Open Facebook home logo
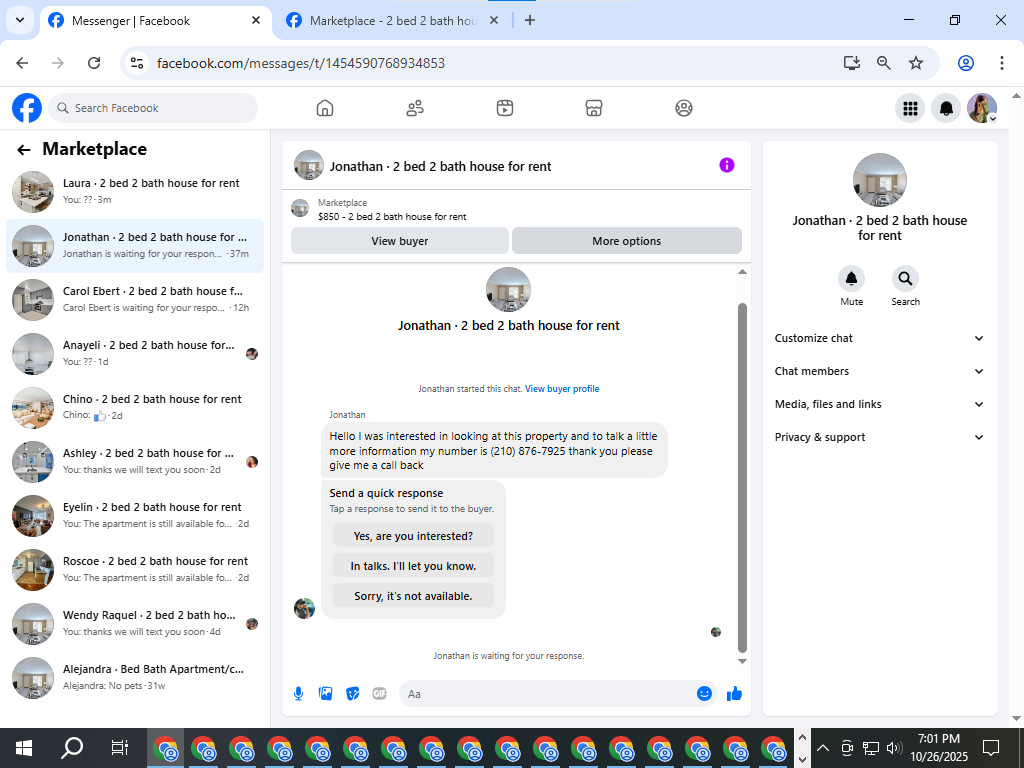The image size is (1024, 768). coord(27,108)
